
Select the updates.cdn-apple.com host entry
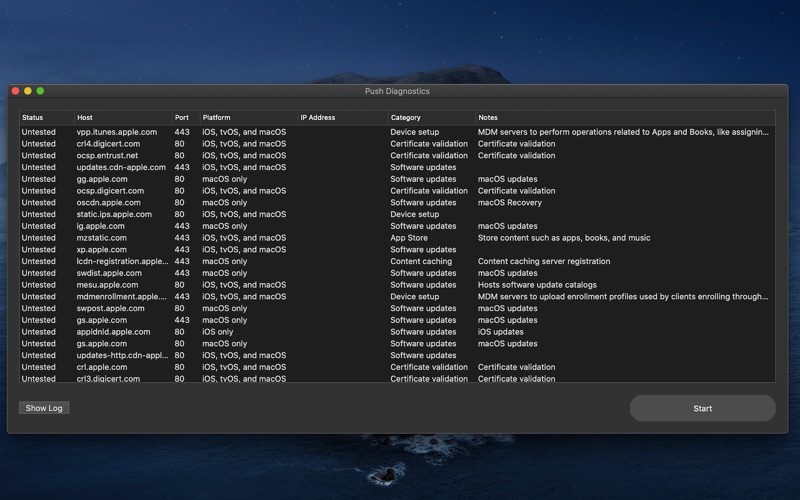click(121, 167)
